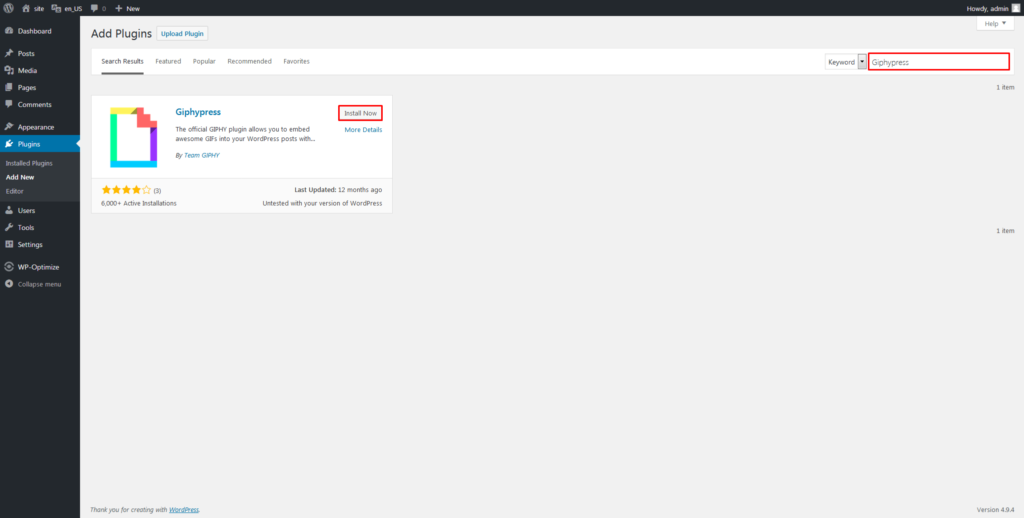Viewport: 1024px width, 518px height.
Task: Click the New label in admin bar
Action: point(133,8)
